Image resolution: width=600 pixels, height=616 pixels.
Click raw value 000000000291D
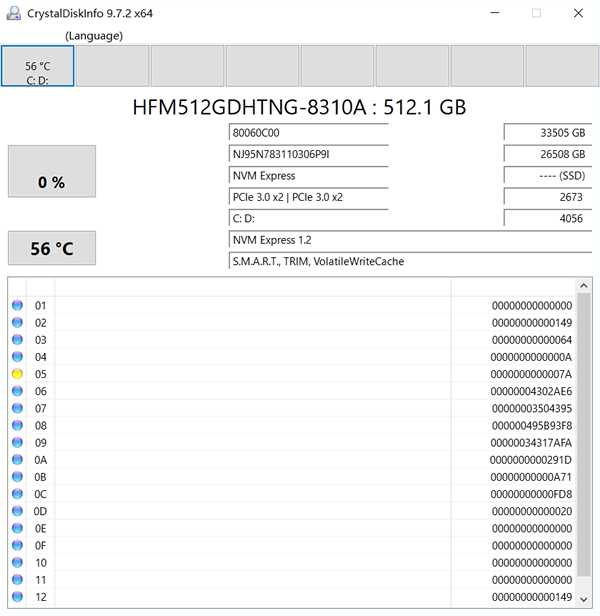coord(531,460)
